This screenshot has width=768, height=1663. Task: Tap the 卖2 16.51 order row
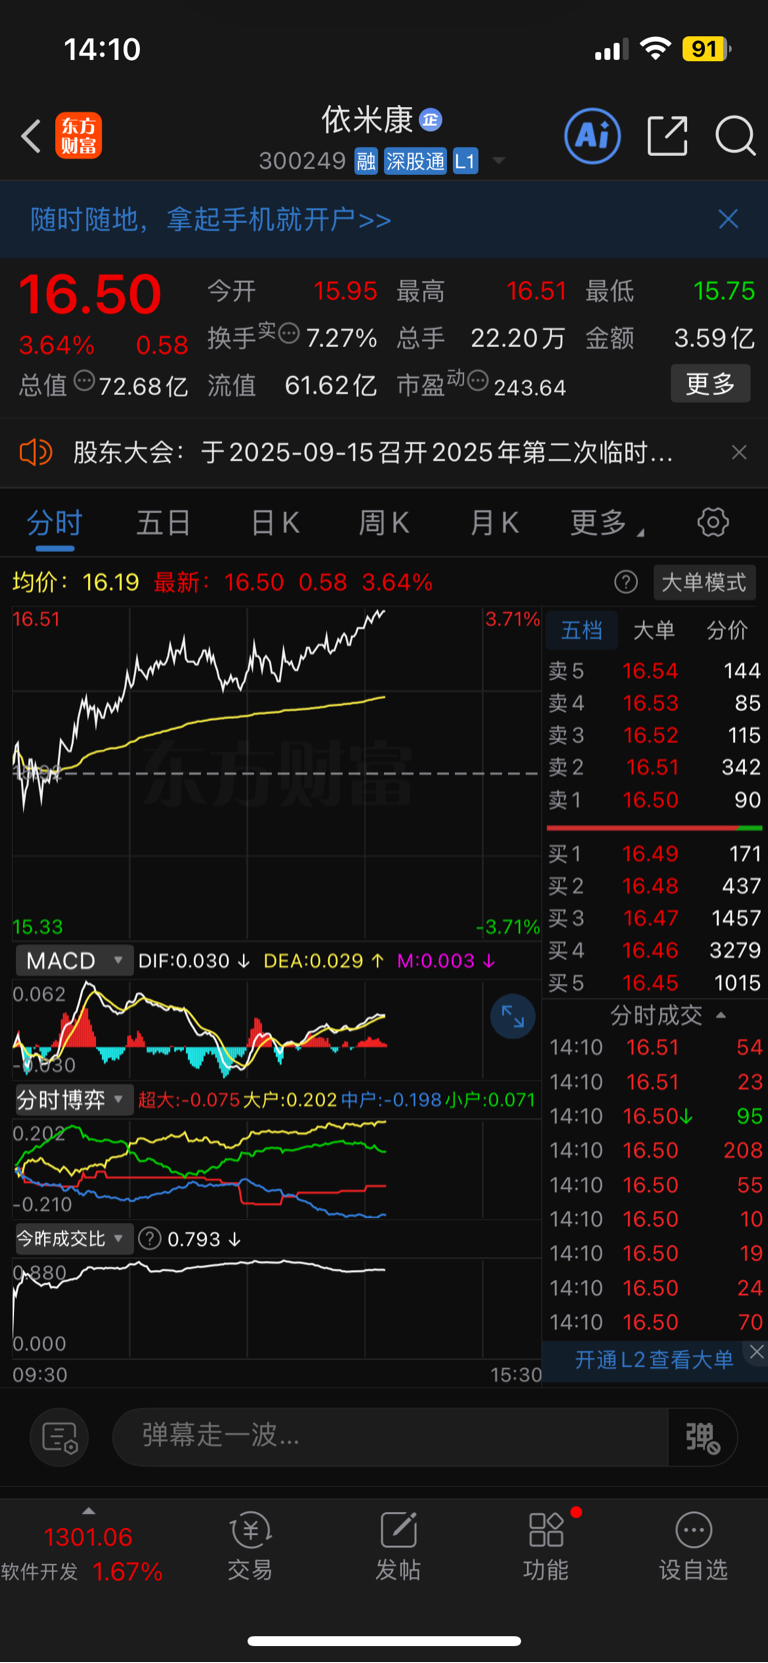point(654,767)
